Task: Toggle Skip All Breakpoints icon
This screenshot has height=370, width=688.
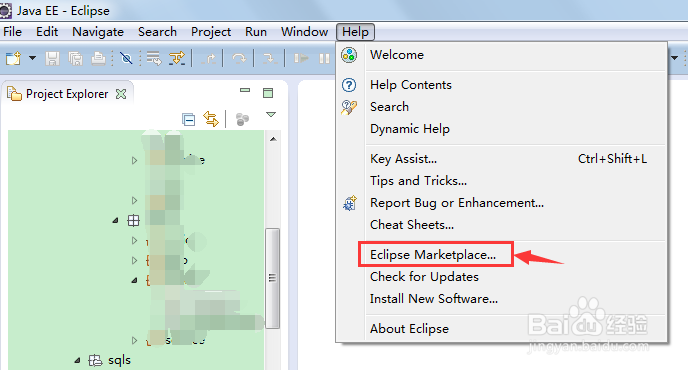Action: 126,58
